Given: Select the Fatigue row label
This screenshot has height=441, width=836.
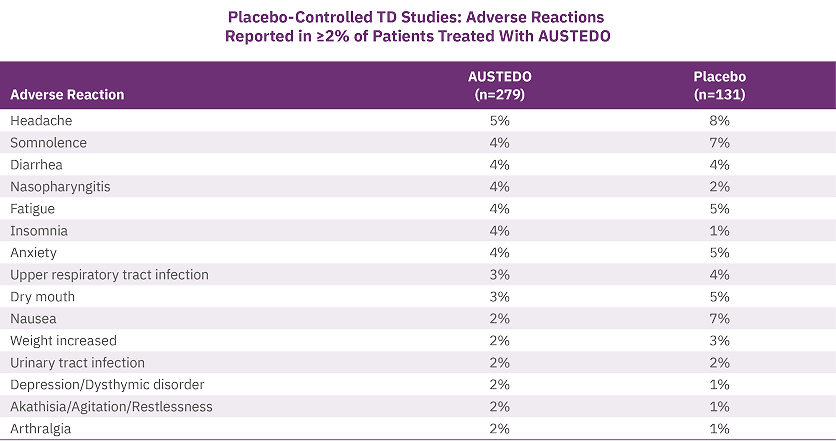Looking at the screenshot, I should pos(33,209).
